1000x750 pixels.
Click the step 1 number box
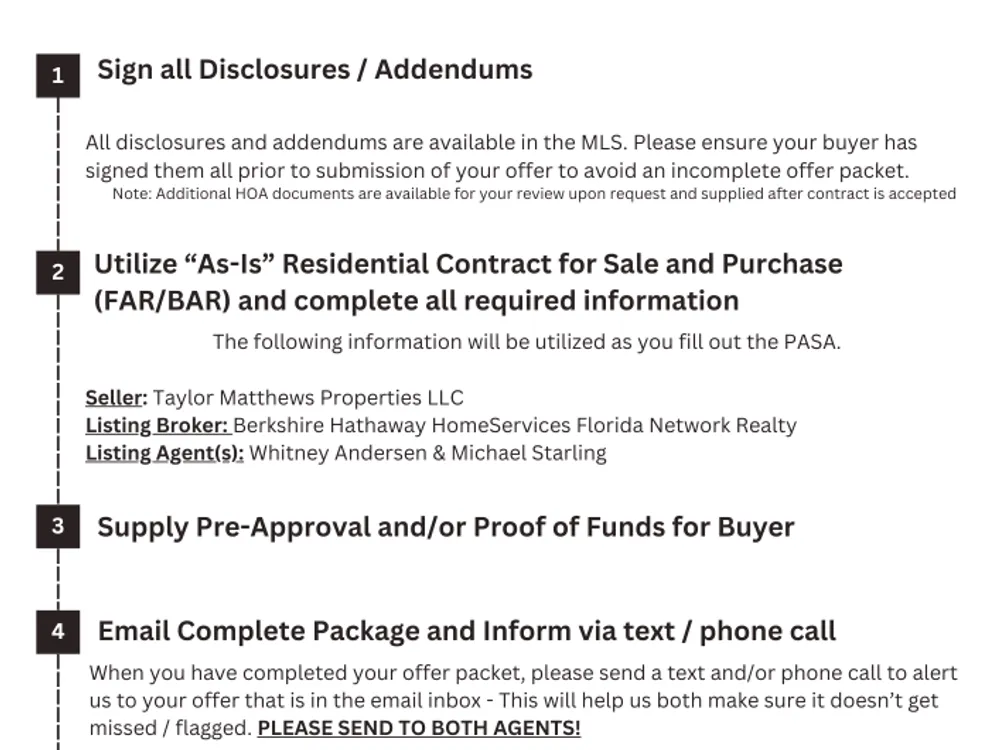(x=58, y=75)
